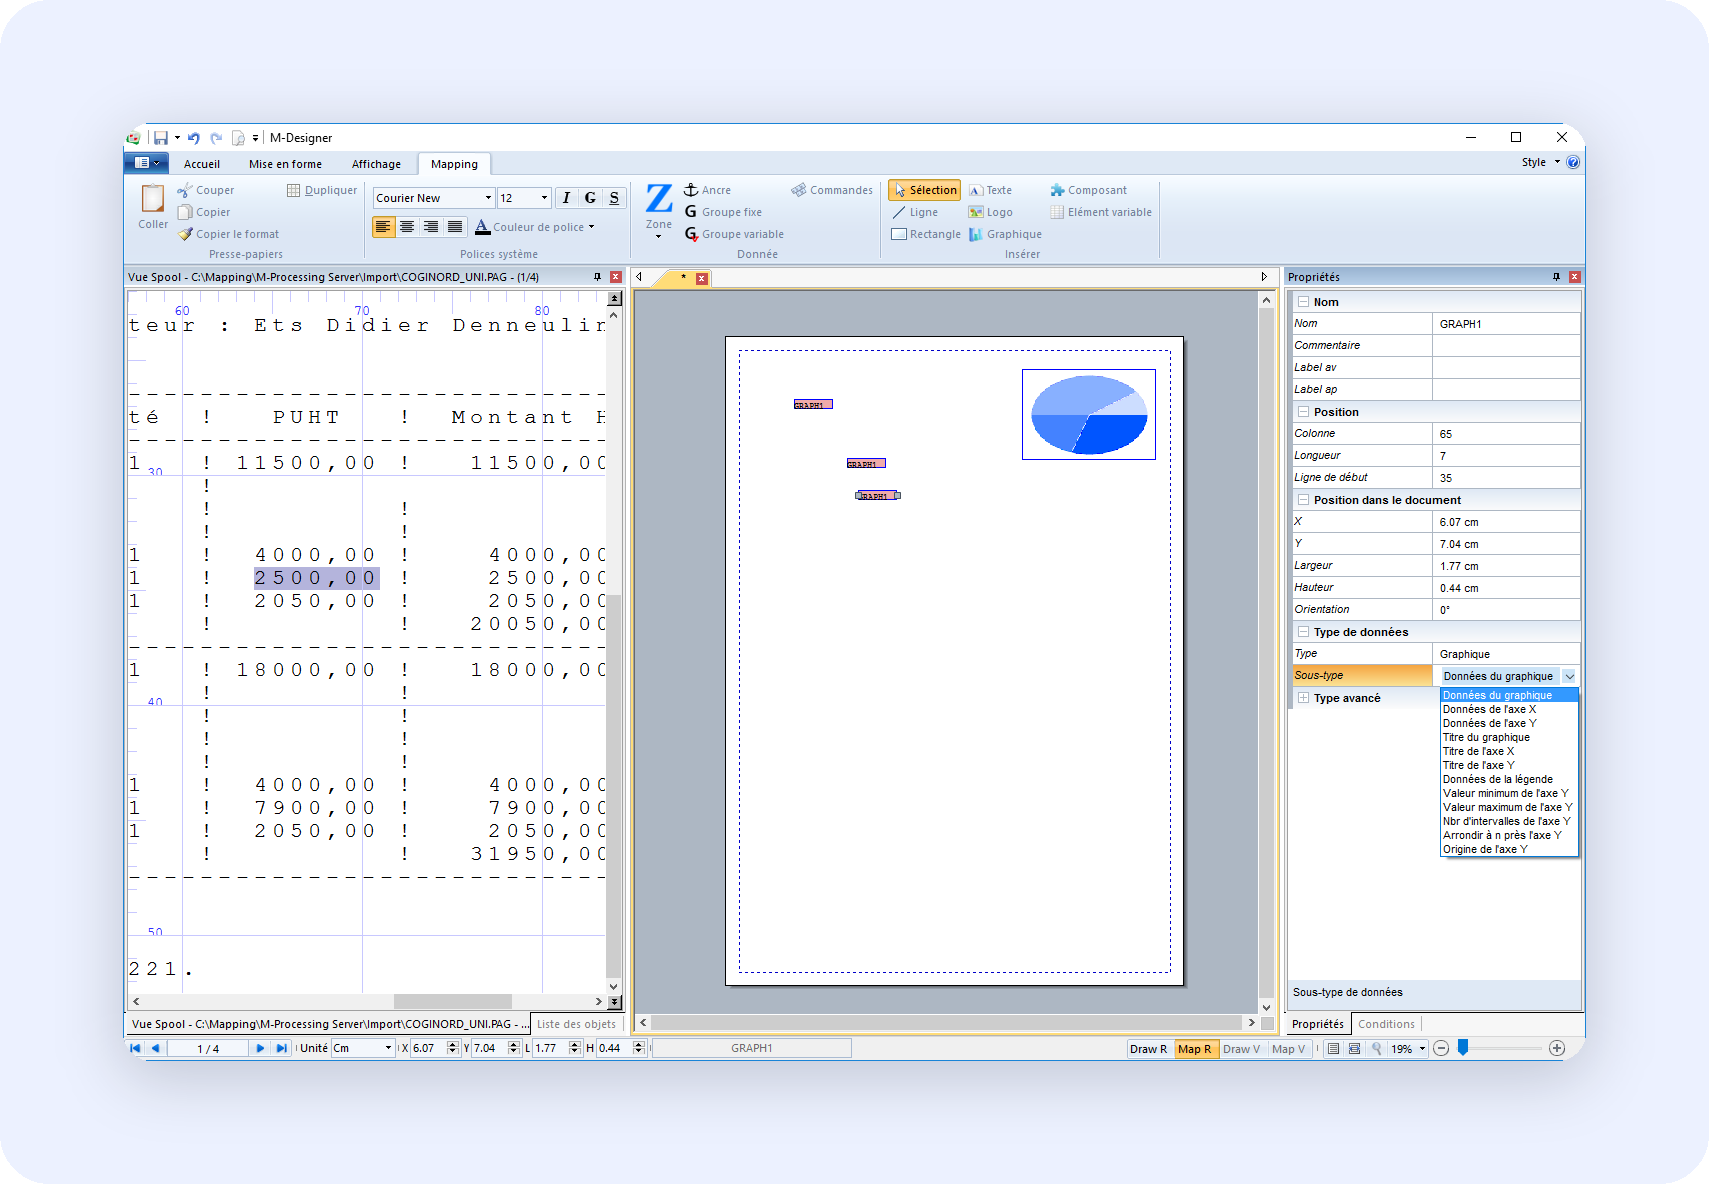Click the help question mark icon
This screenshot has width=1709, height=1184.
click(x=1573, y=162)
